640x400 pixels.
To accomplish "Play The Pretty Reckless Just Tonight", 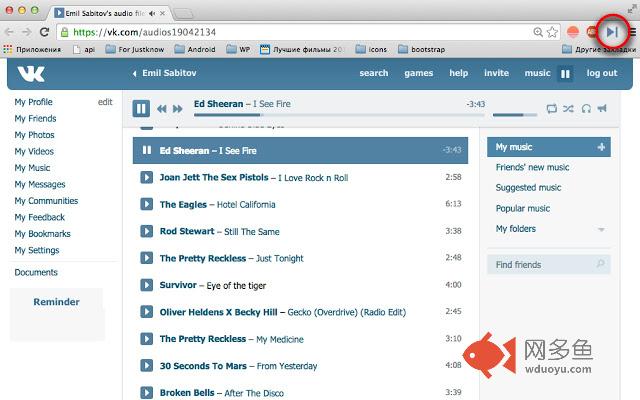I will 147,258.
